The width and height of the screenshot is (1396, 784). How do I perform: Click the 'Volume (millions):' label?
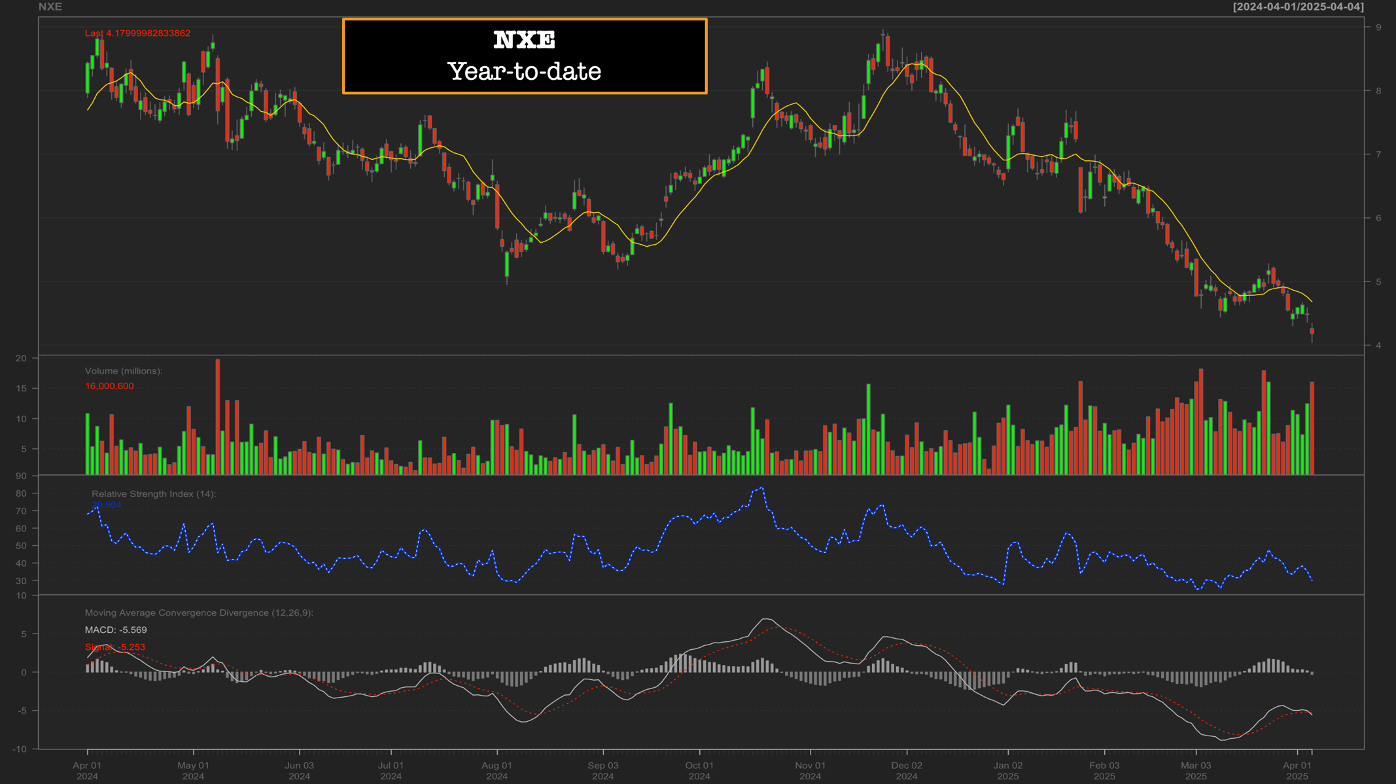point(123,371)
